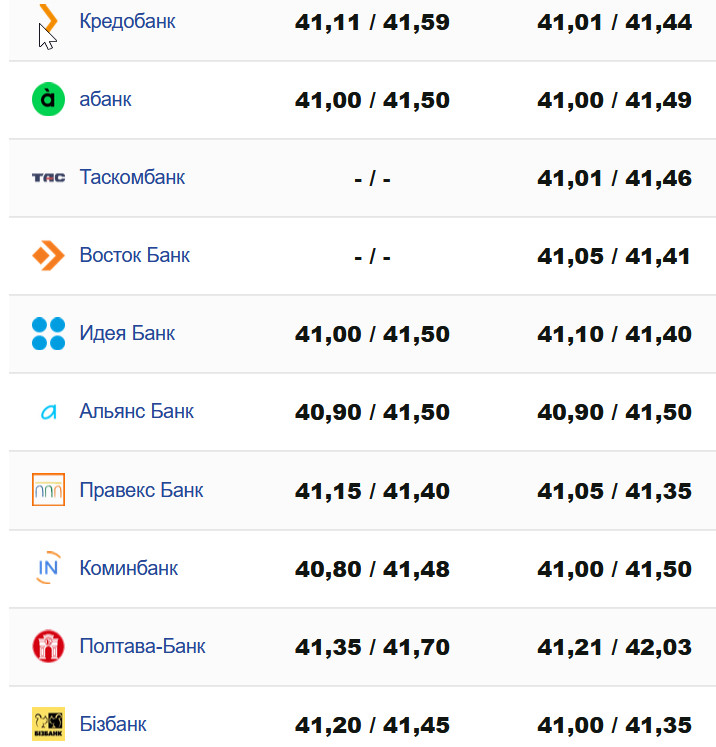716x747 pixels.
Task: Open the абанк link
Action: [105, 100]
